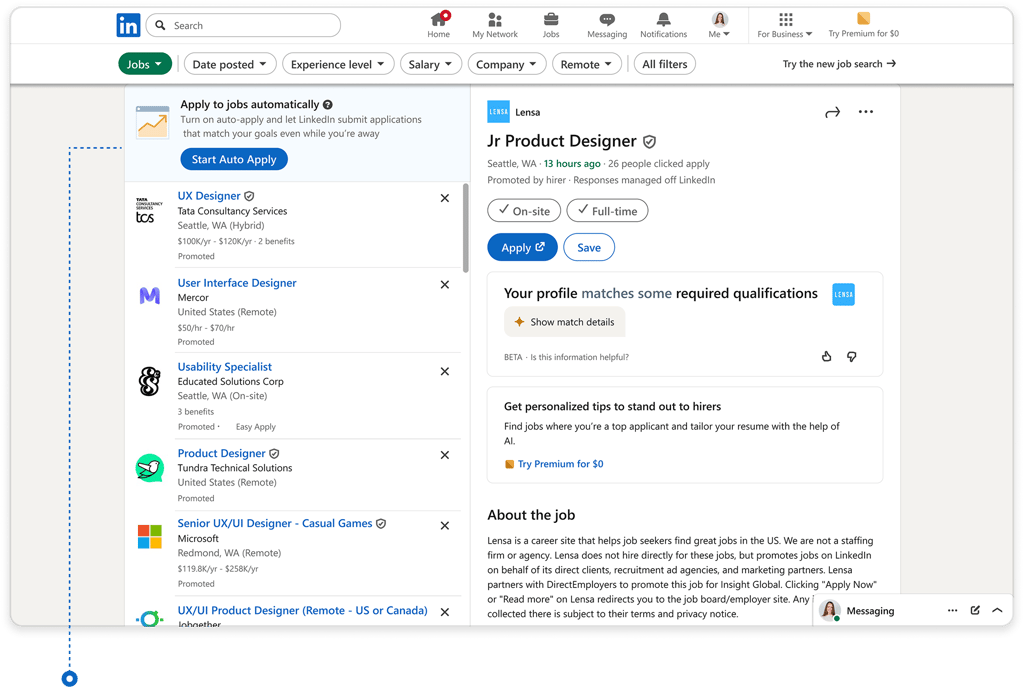
Task: Click the Tundra Technical Solutions logo
Action: tap(150, 468)
